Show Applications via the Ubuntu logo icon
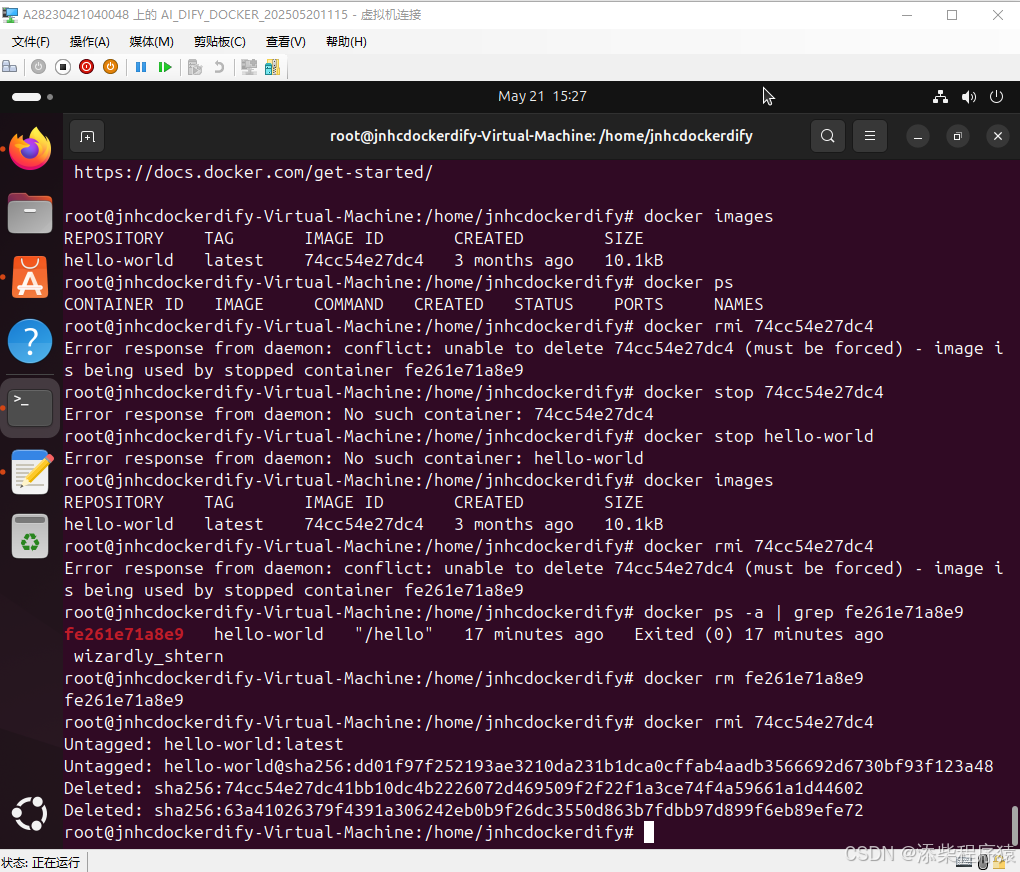This screenshot has height=872, width=1020. 30,813
